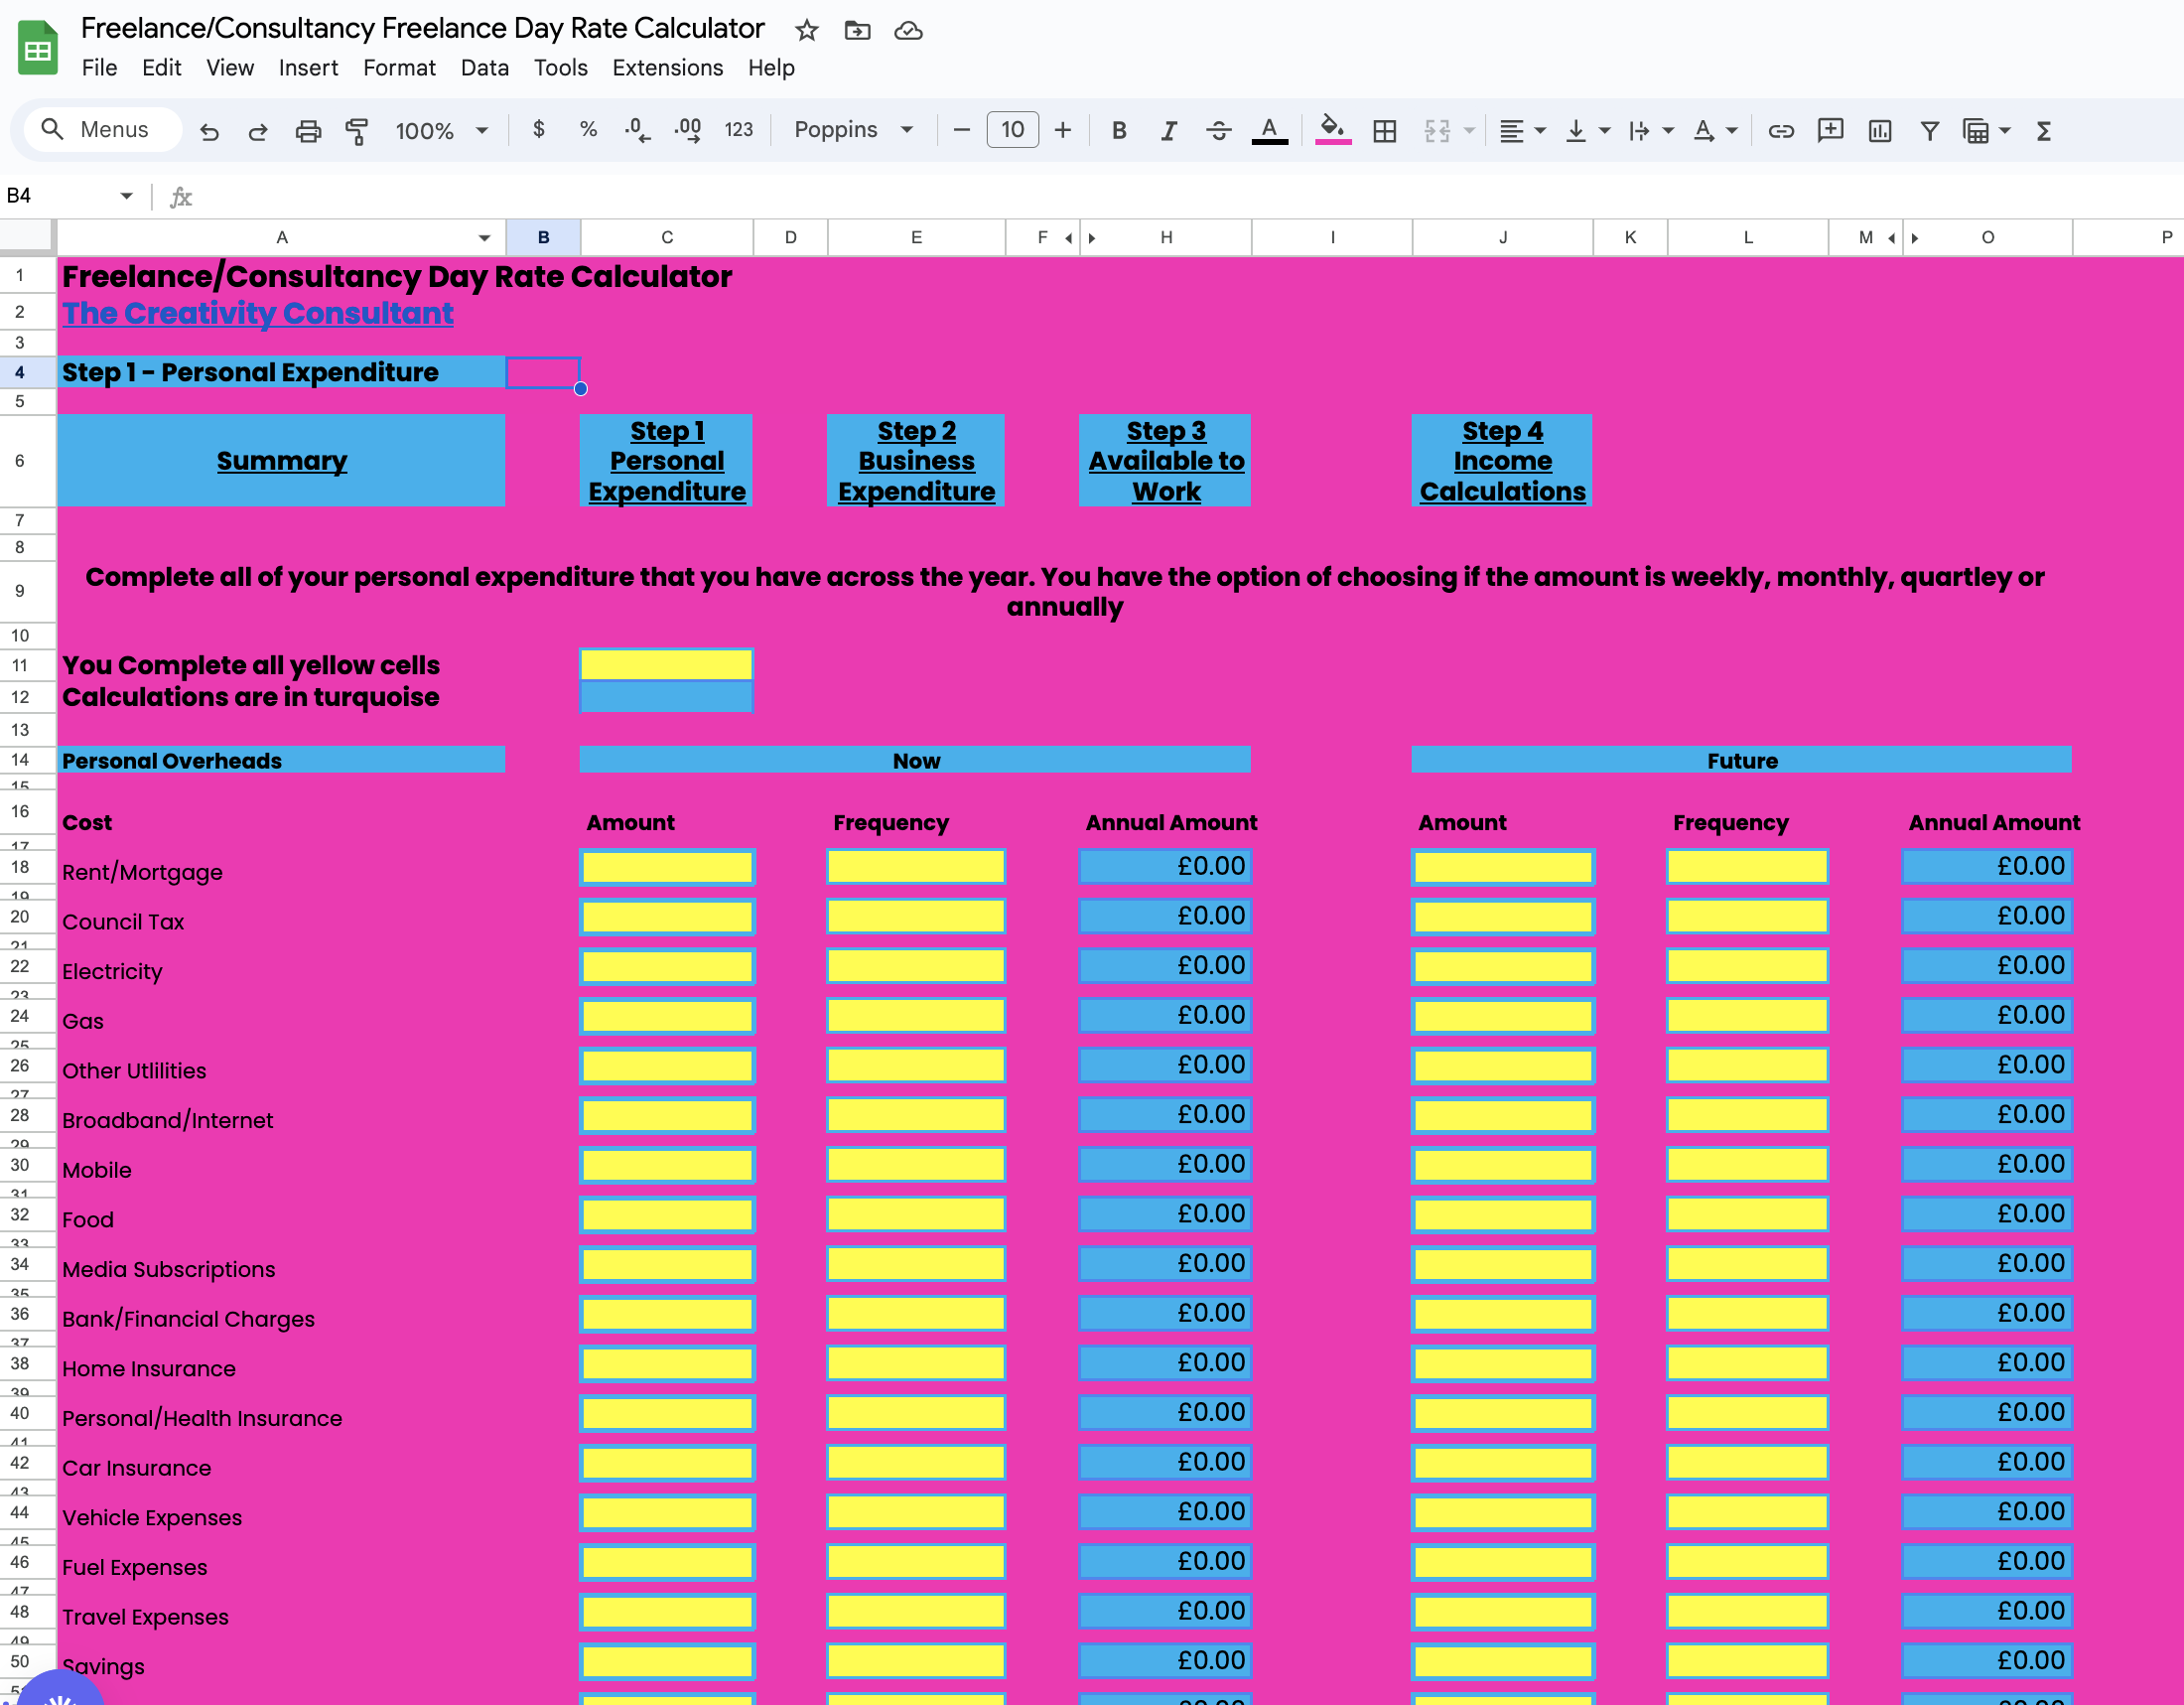Select the paint format tool
The width and height of the screenshot is (2184, 1705).
357,131
